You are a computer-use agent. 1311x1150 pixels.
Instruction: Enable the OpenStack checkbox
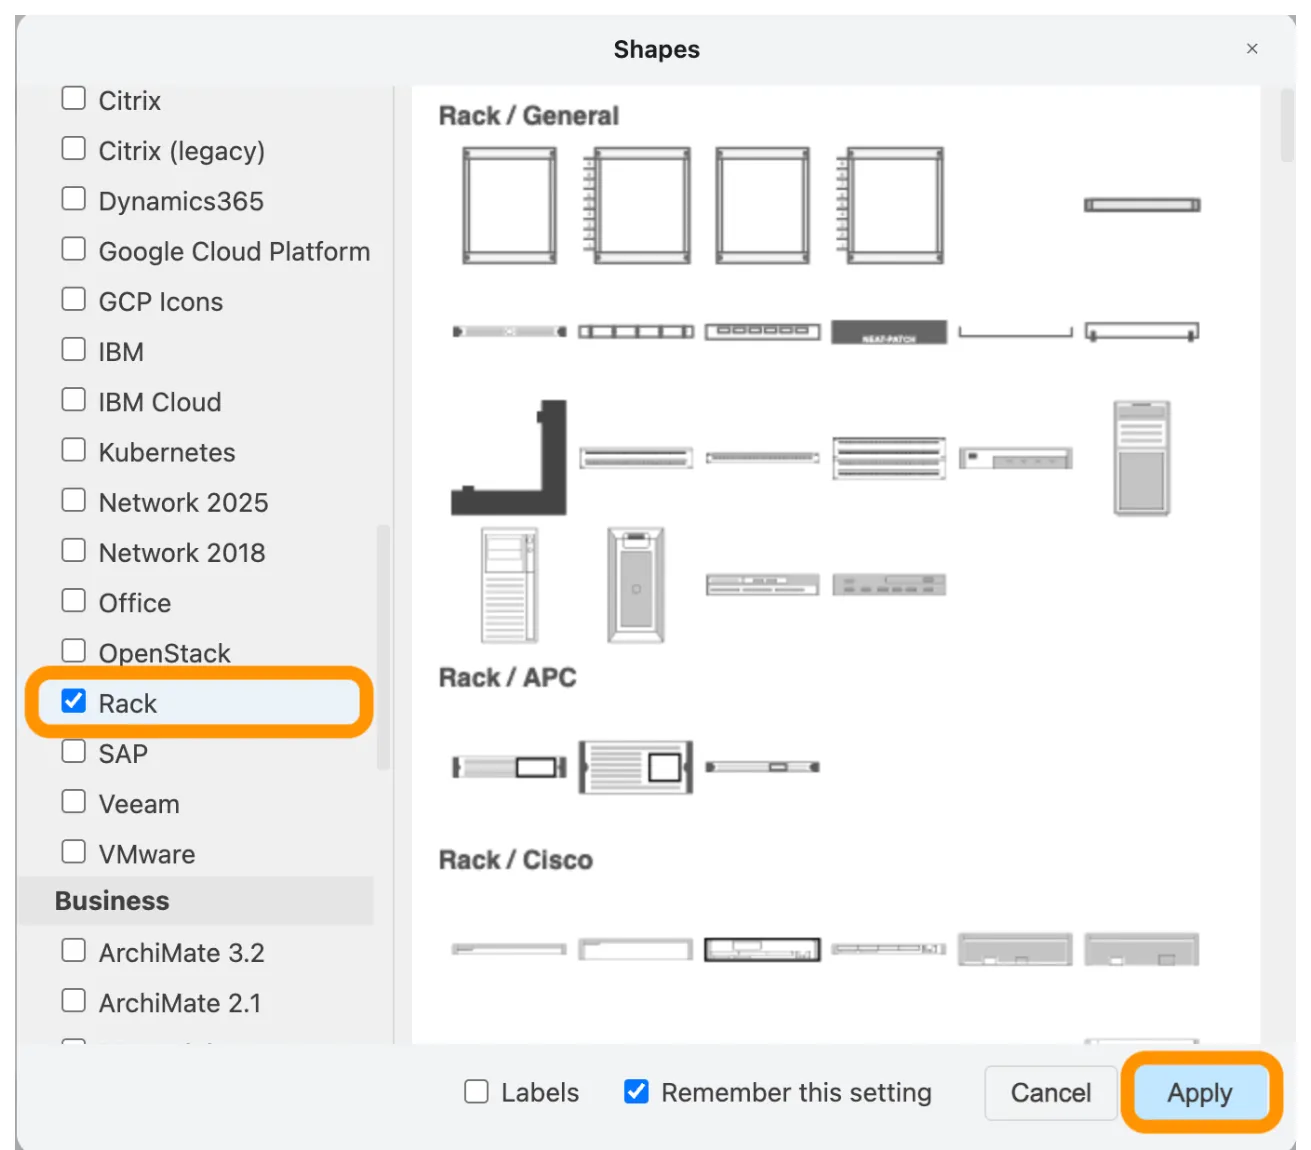click(x=74, y=650)
